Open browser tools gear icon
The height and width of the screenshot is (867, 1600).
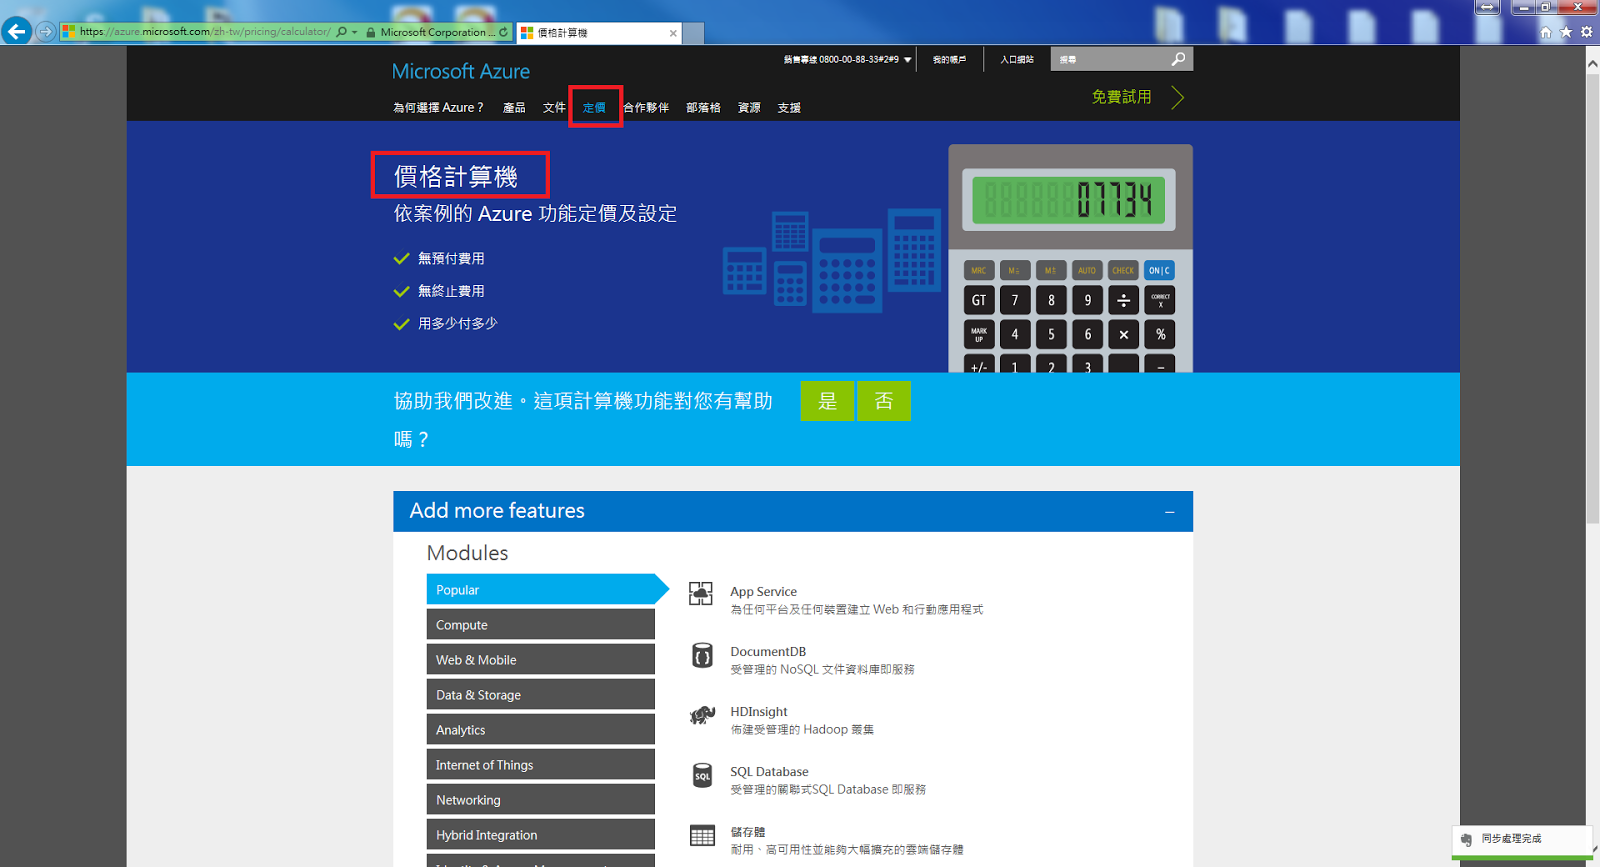tap(1586, 32)
